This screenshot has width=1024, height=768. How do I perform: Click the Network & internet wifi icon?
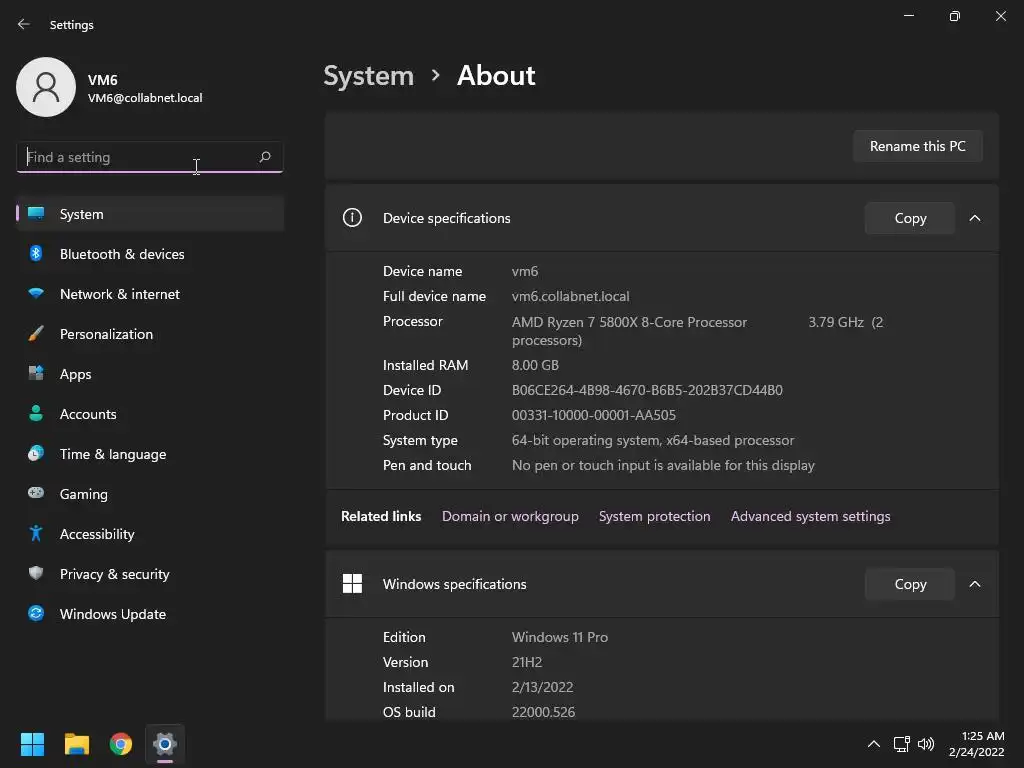36,294
